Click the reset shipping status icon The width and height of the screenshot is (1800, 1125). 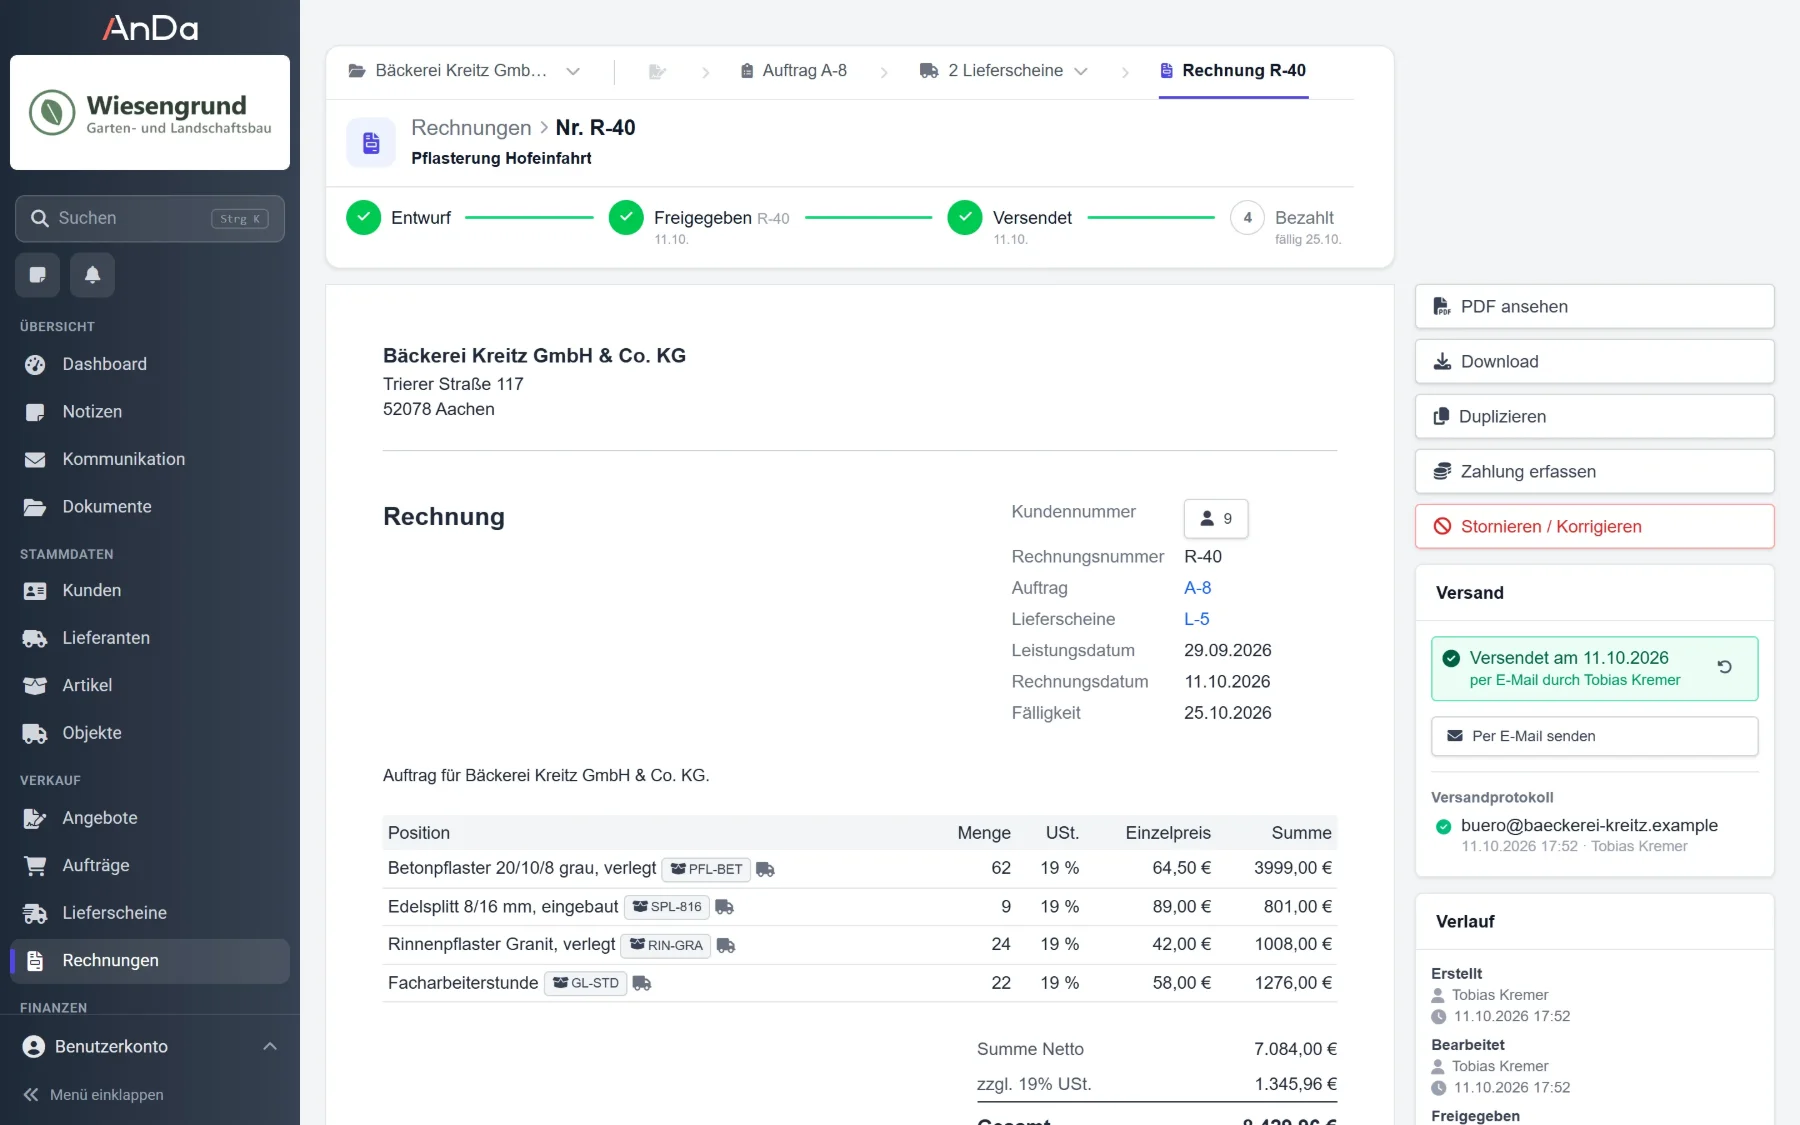(x=1724, y=667)
